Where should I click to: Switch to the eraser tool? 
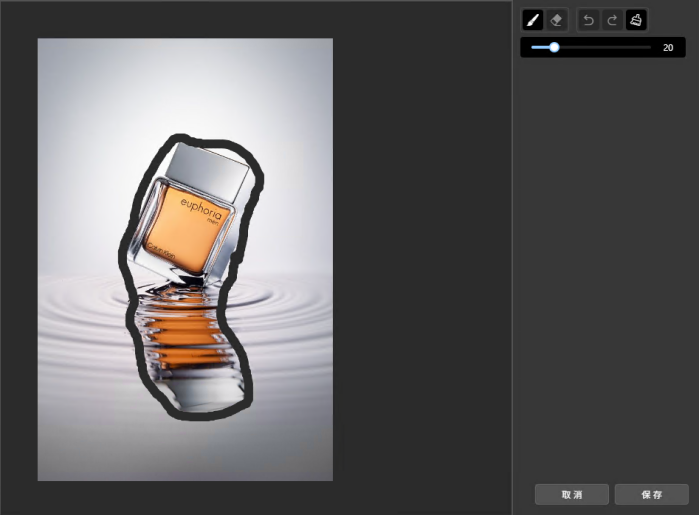click(x=557, y=20)
